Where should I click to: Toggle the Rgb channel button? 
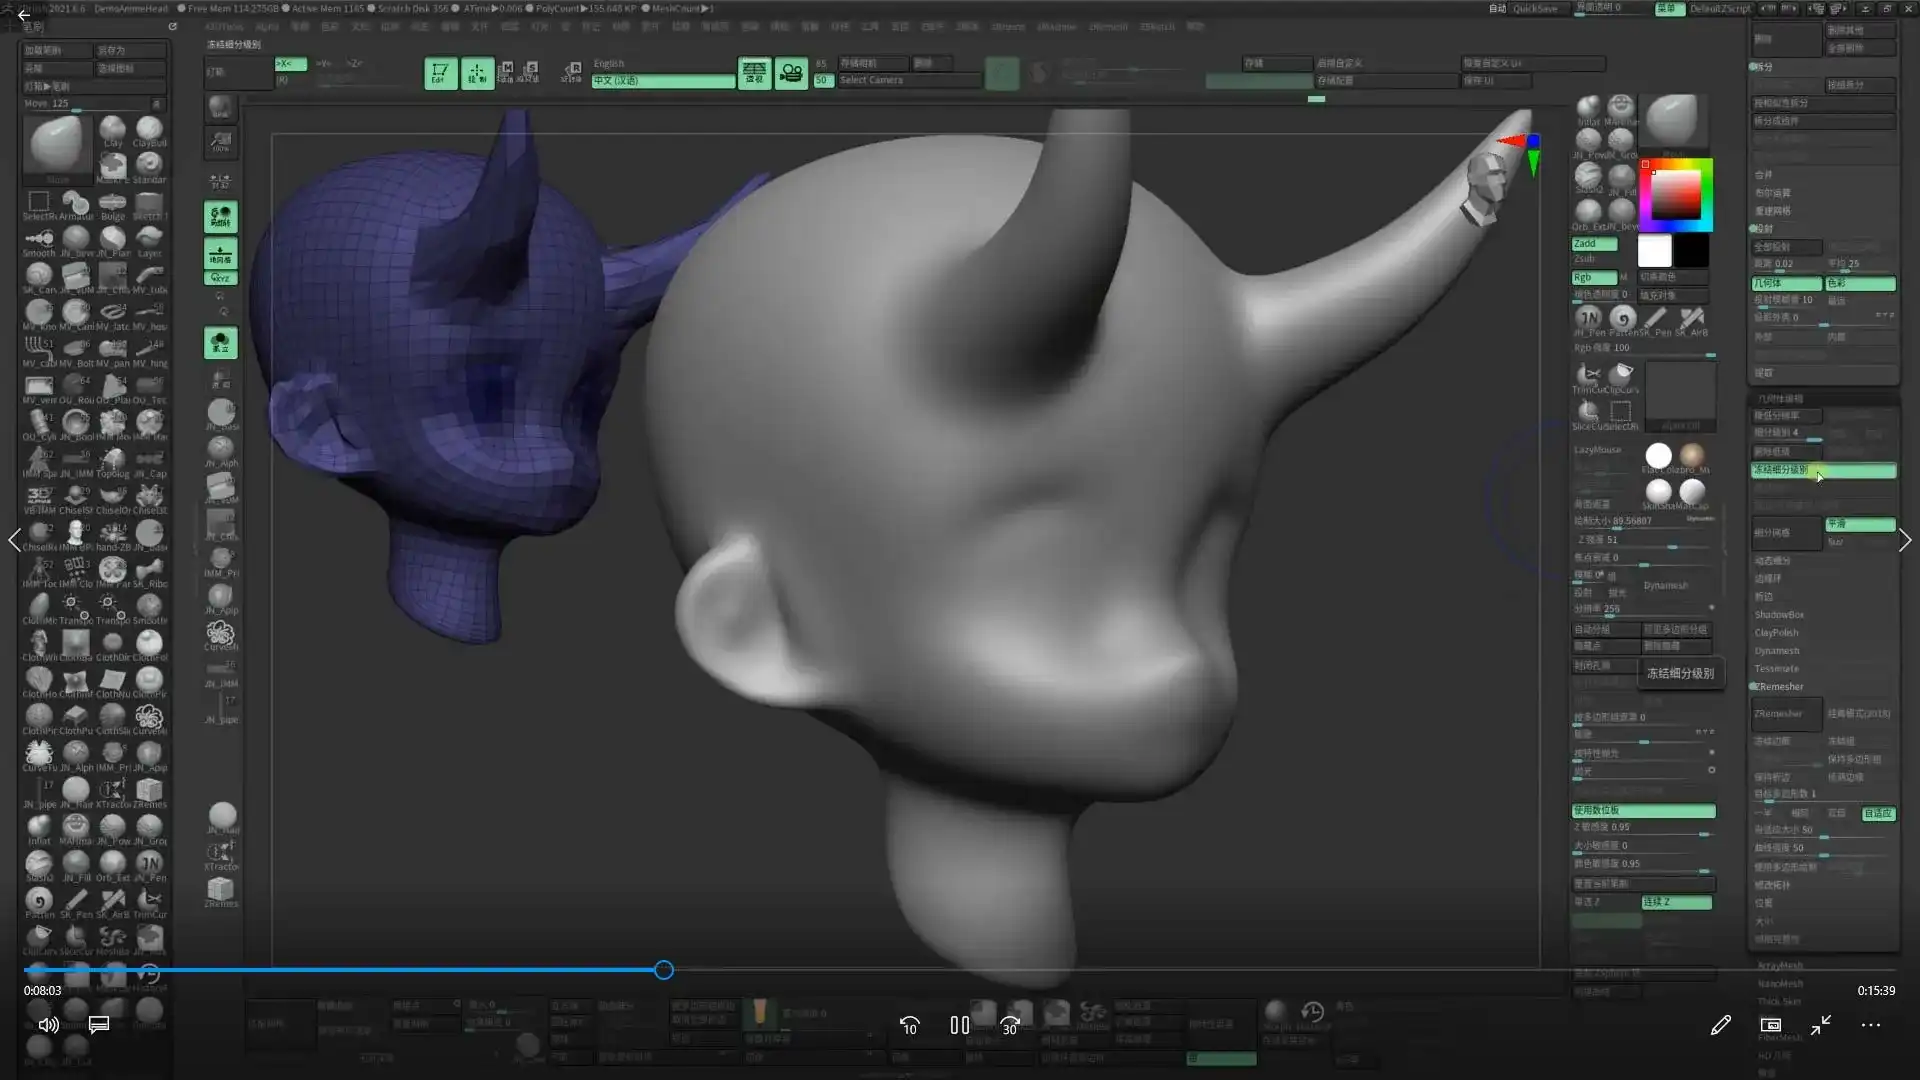pos(1593,277)
